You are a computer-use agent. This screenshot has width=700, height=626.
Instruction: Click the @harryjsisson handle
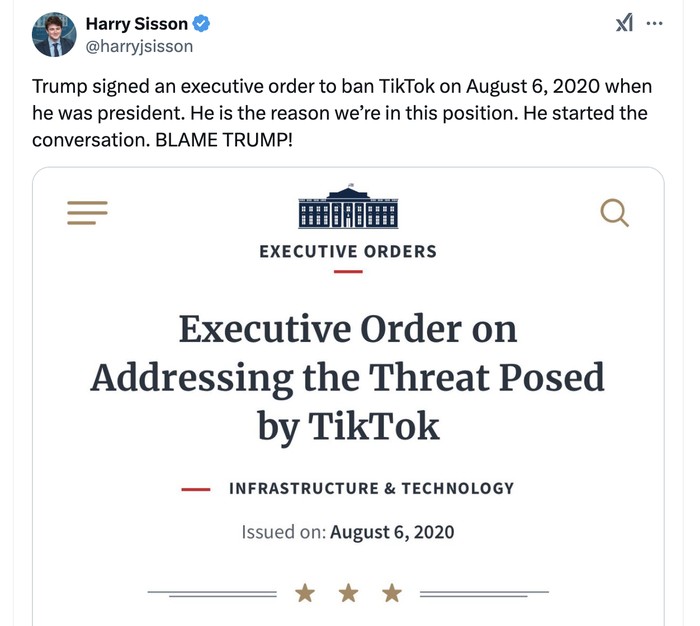(x=139, y=46)
